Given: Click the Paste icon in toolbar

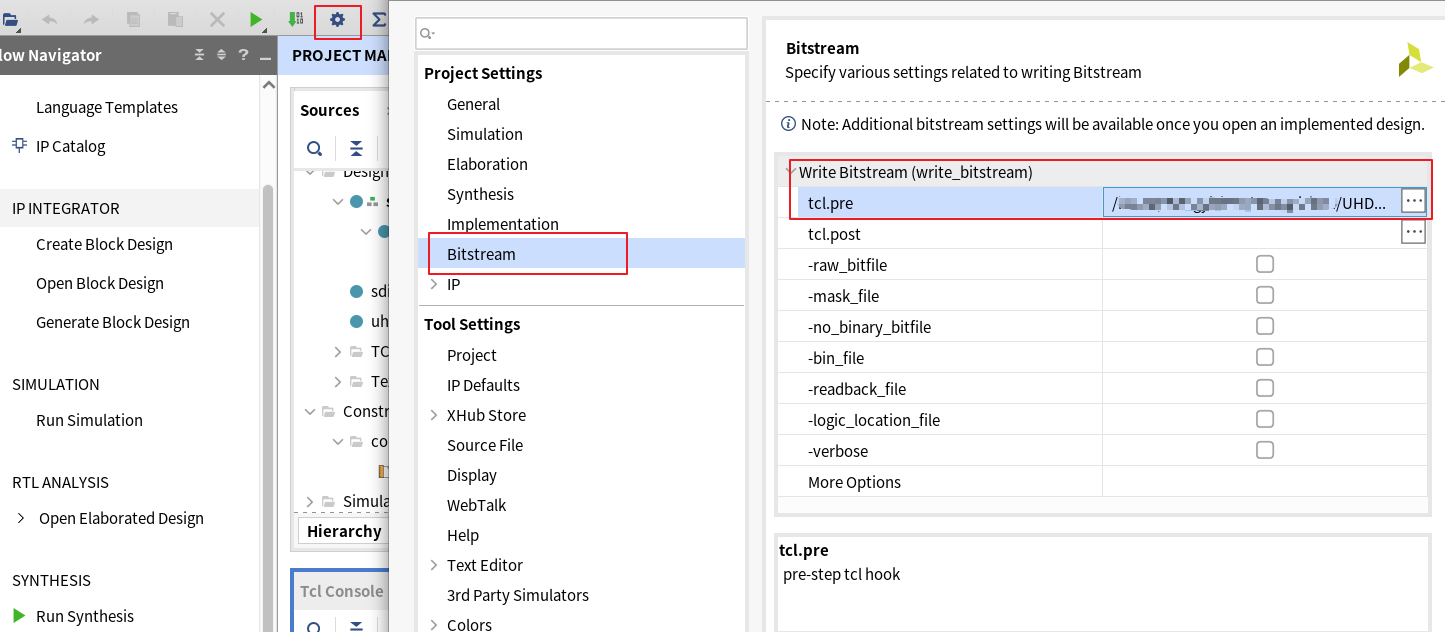Looking at the screenshot, I should tap(175, 19).
